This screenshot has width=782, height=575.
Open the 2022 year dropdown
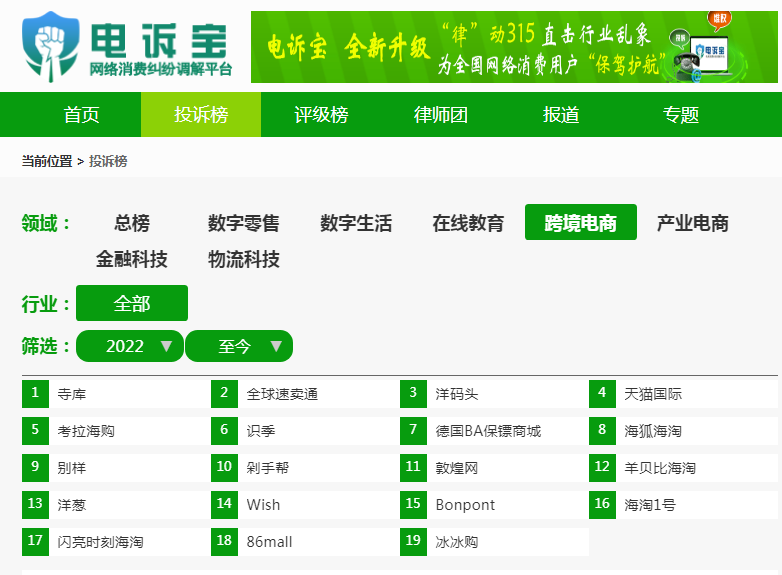pos(130,346)
